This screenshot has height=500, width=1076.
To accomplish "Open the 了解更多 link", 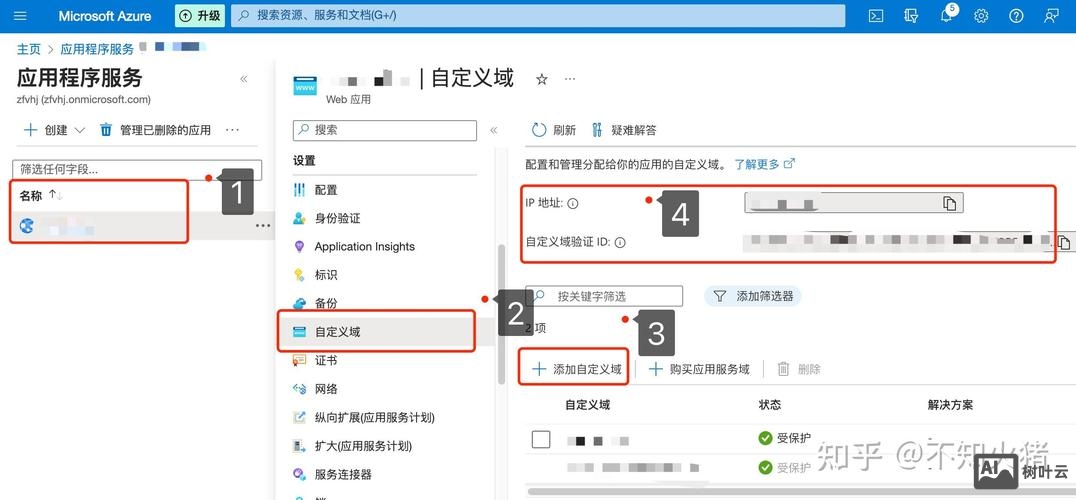I will click(764, 164).
